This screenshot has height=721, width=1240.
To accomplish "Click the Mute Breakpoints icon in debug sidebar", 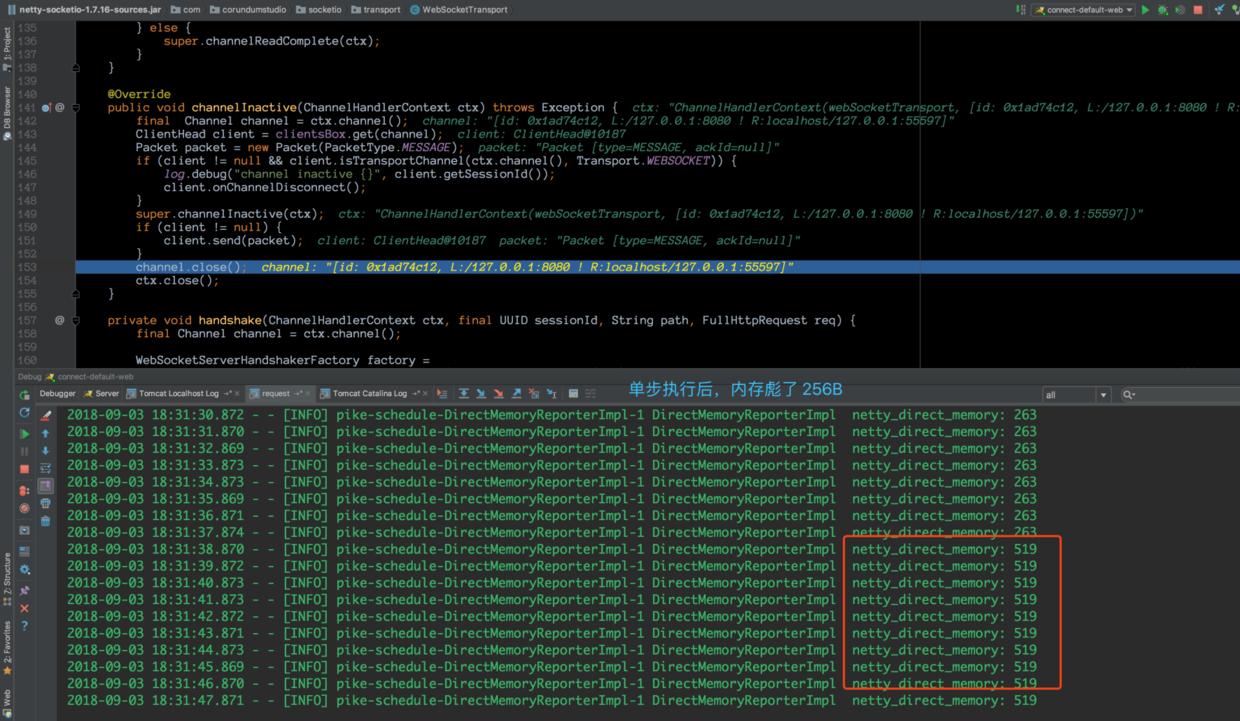I will point(25,509).
